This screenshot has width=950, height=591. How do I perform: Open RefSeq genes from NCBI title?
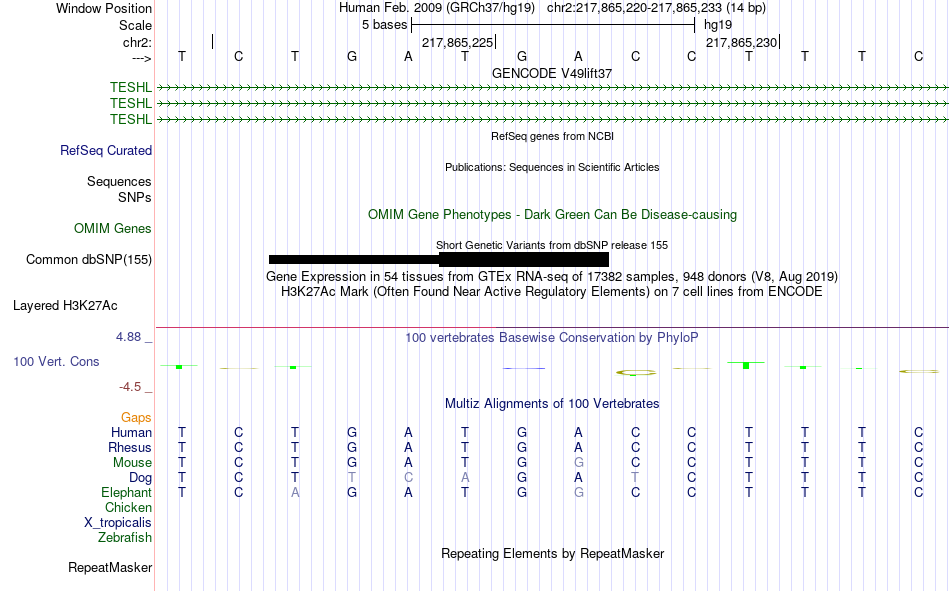tap(552, 136)
